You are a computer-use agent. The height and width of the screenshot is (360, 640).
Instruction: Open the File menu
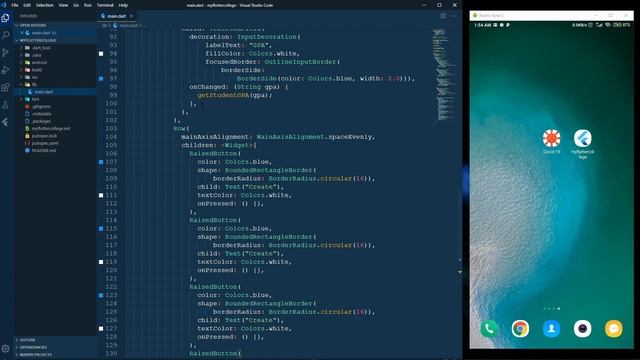point(15,5)
